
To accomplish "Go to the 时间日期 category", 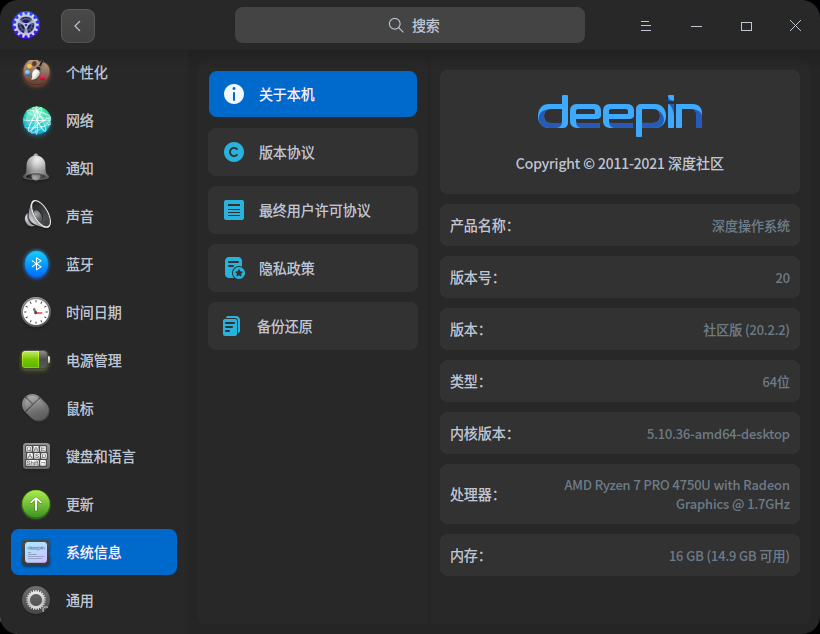I will pos(94,312).
